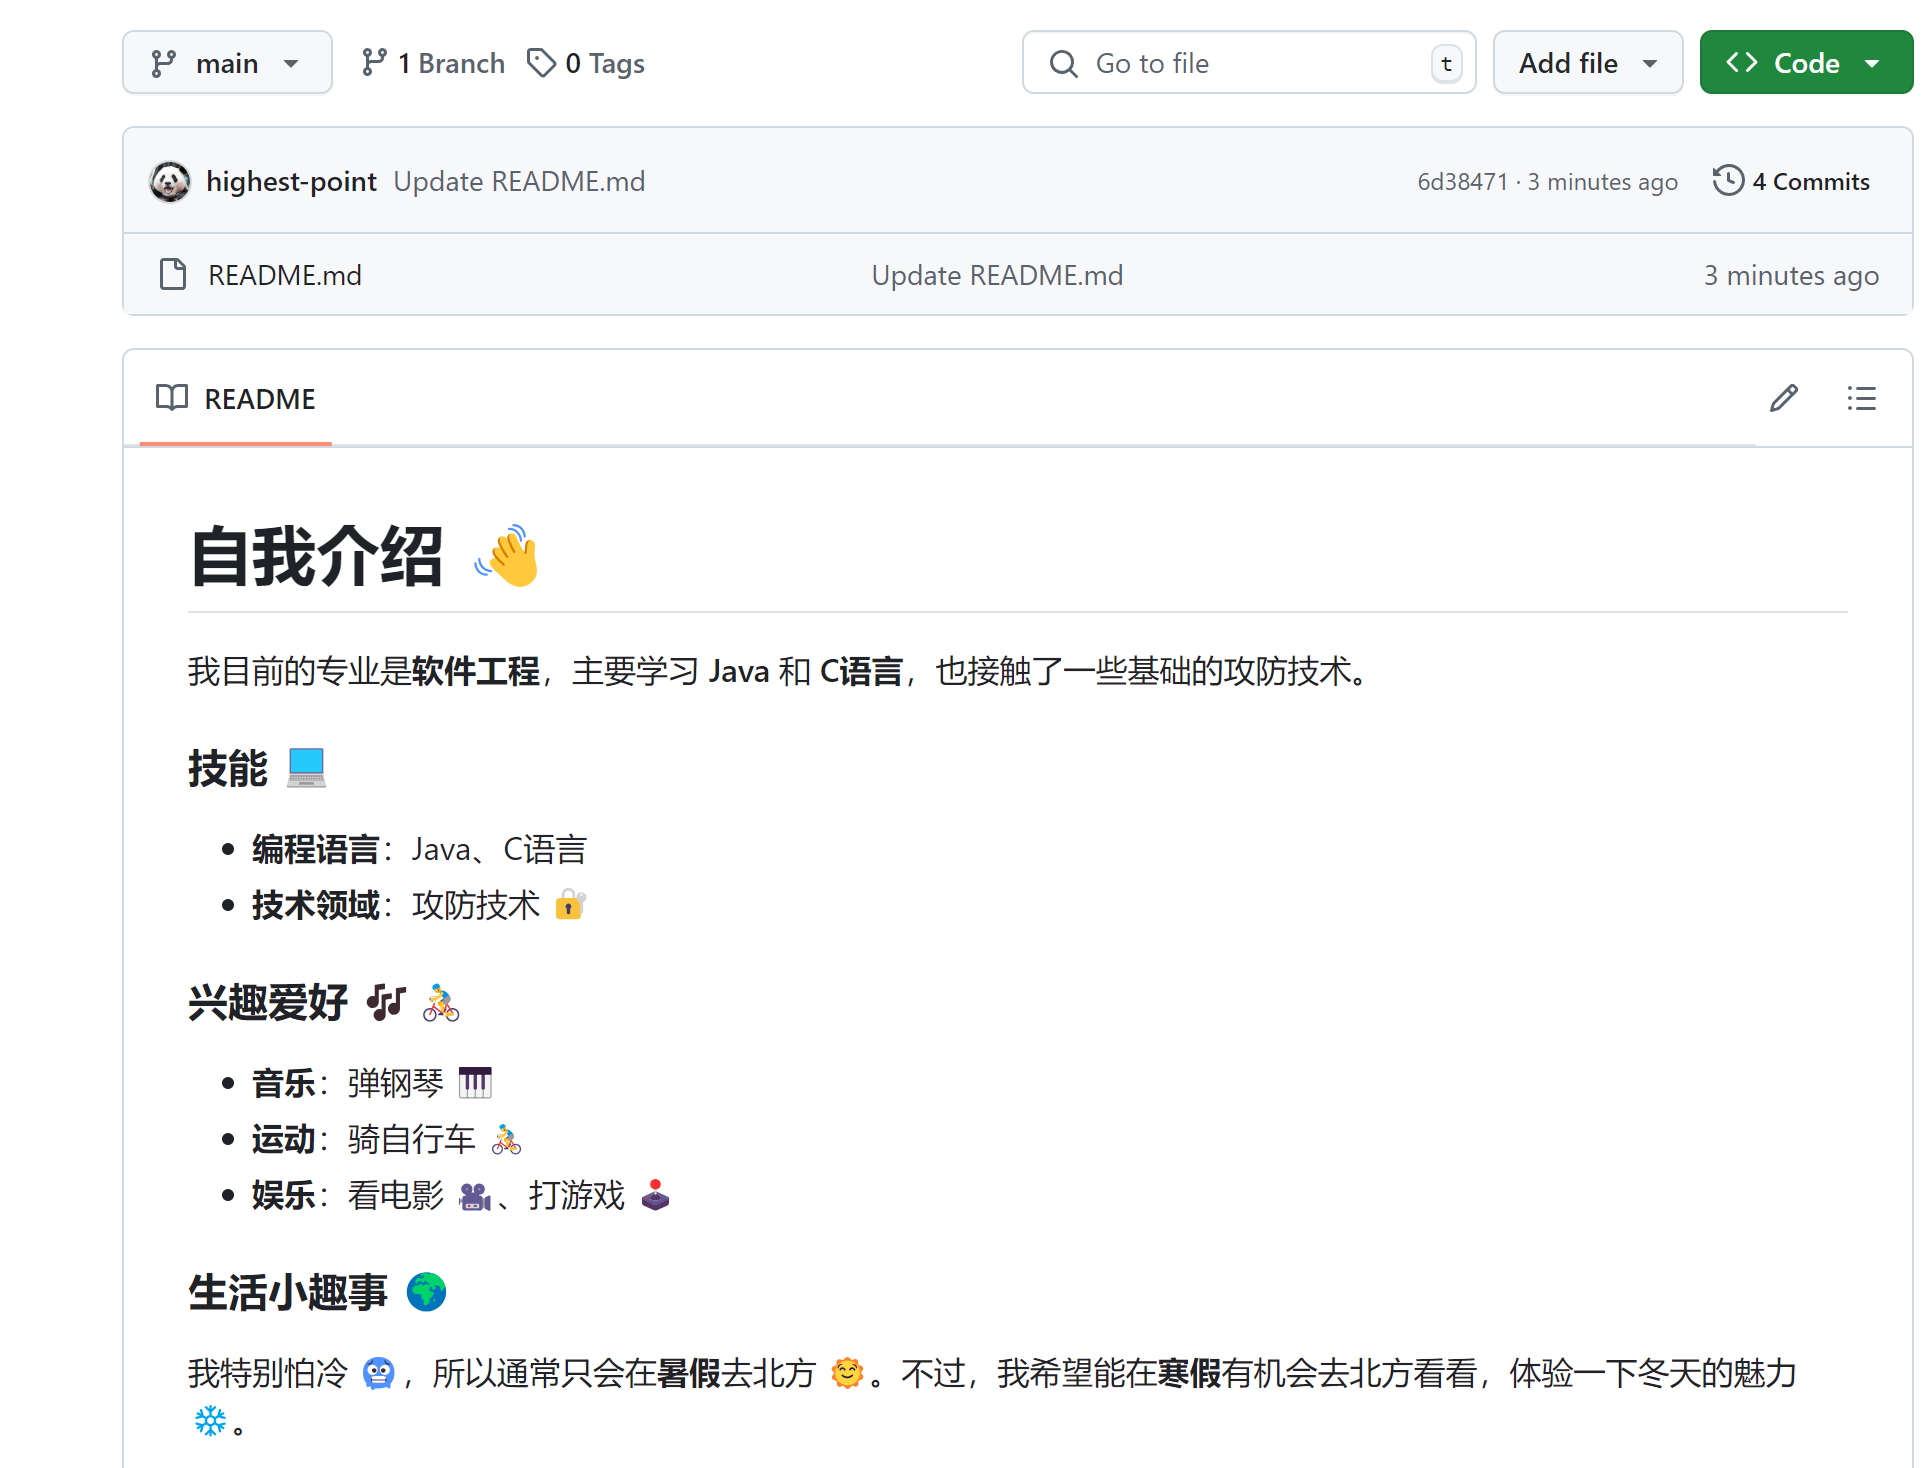The image size is (1926, 1468).
Task: Open the main branch dropdown
Action: (227, 63)
